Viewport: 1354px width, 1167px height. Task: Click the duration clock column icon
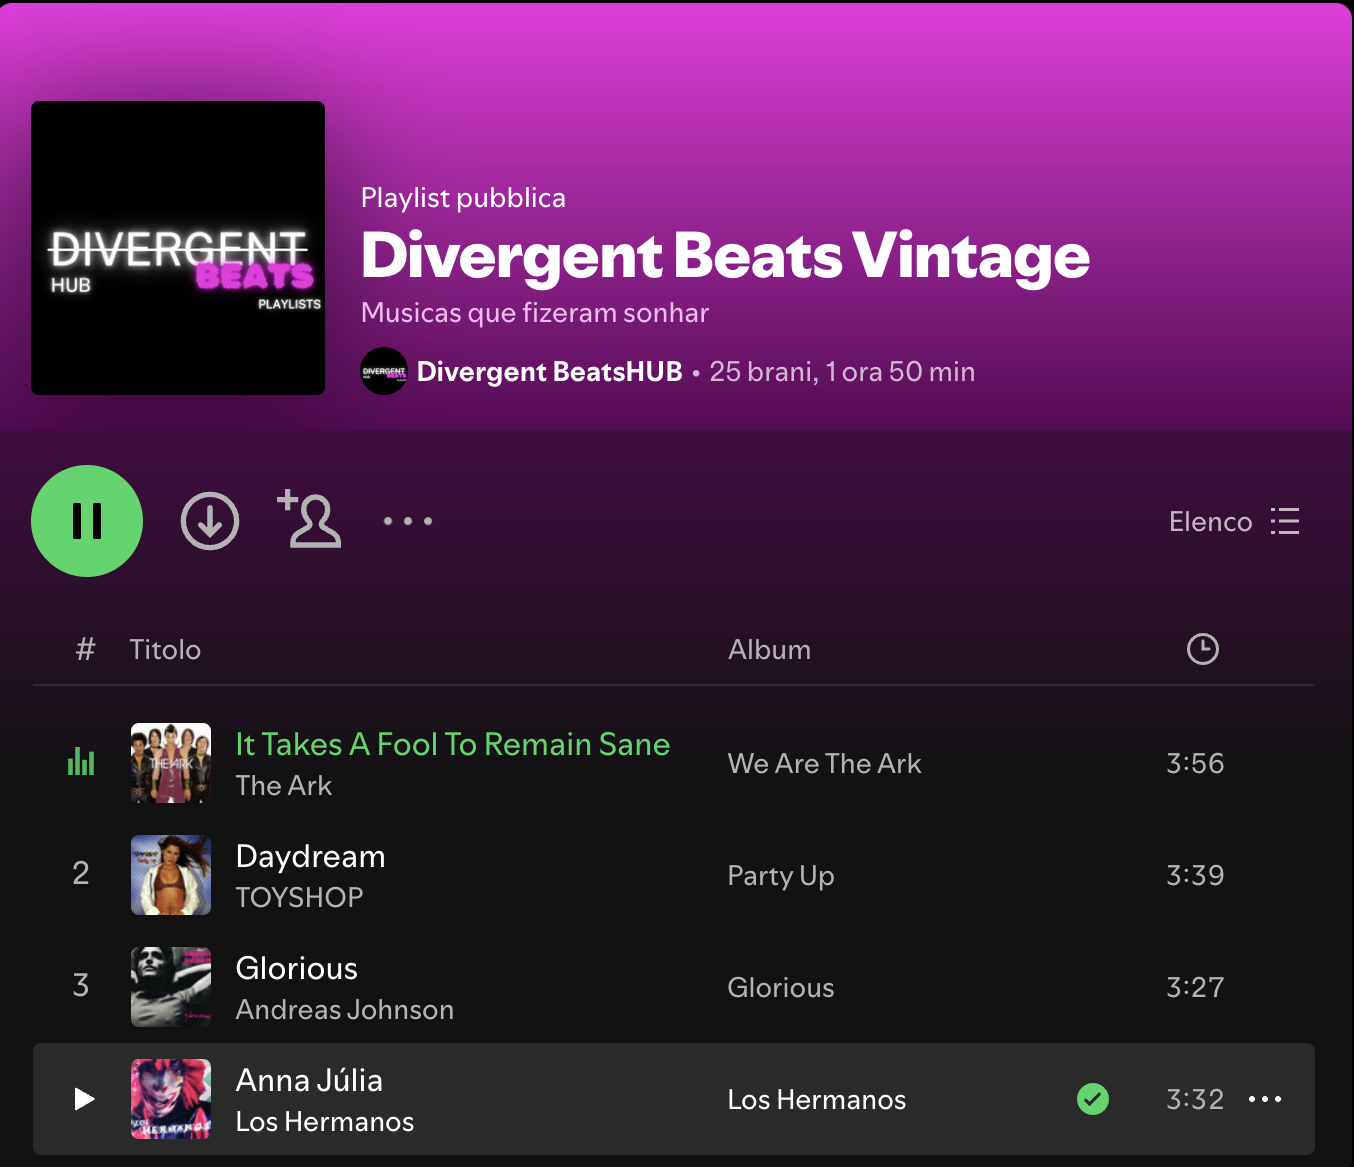point(1203,649)
